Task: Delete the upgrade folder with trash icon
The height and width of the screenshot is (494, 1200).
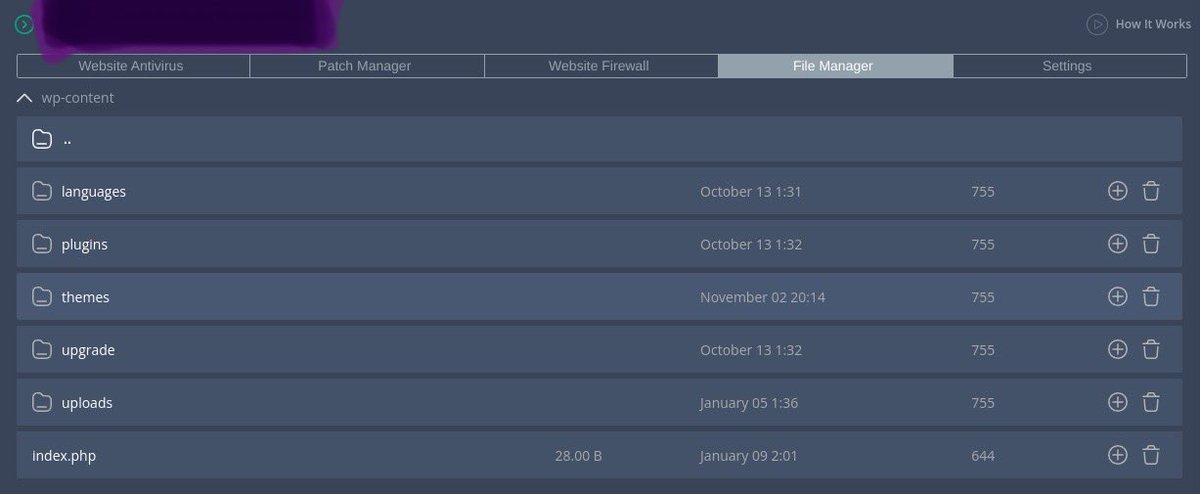Action: click(1151, 350)
